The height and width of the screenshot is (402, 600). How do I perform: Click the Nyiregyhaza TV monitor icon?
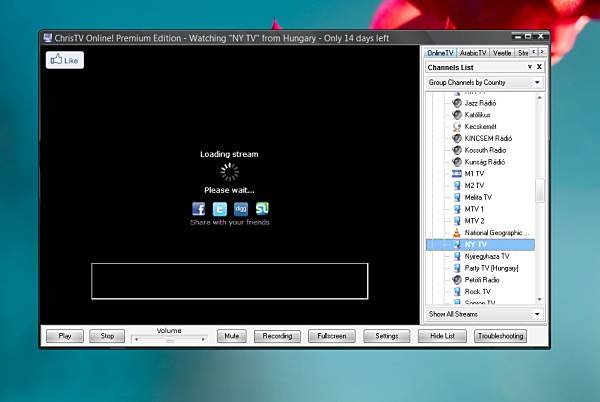point(457,256)
